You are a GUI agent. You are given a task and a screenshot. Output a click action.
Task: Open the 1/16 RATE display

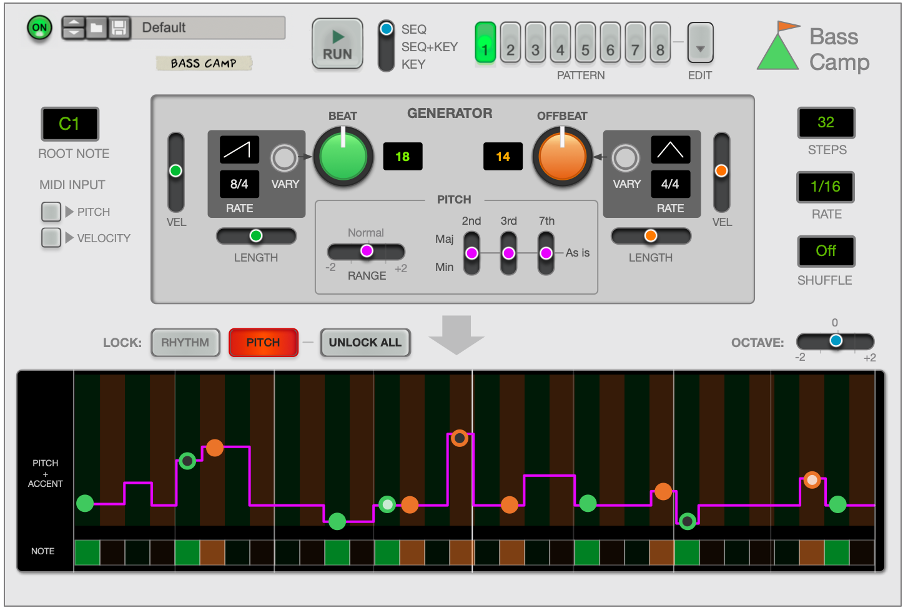coord(826,187)
